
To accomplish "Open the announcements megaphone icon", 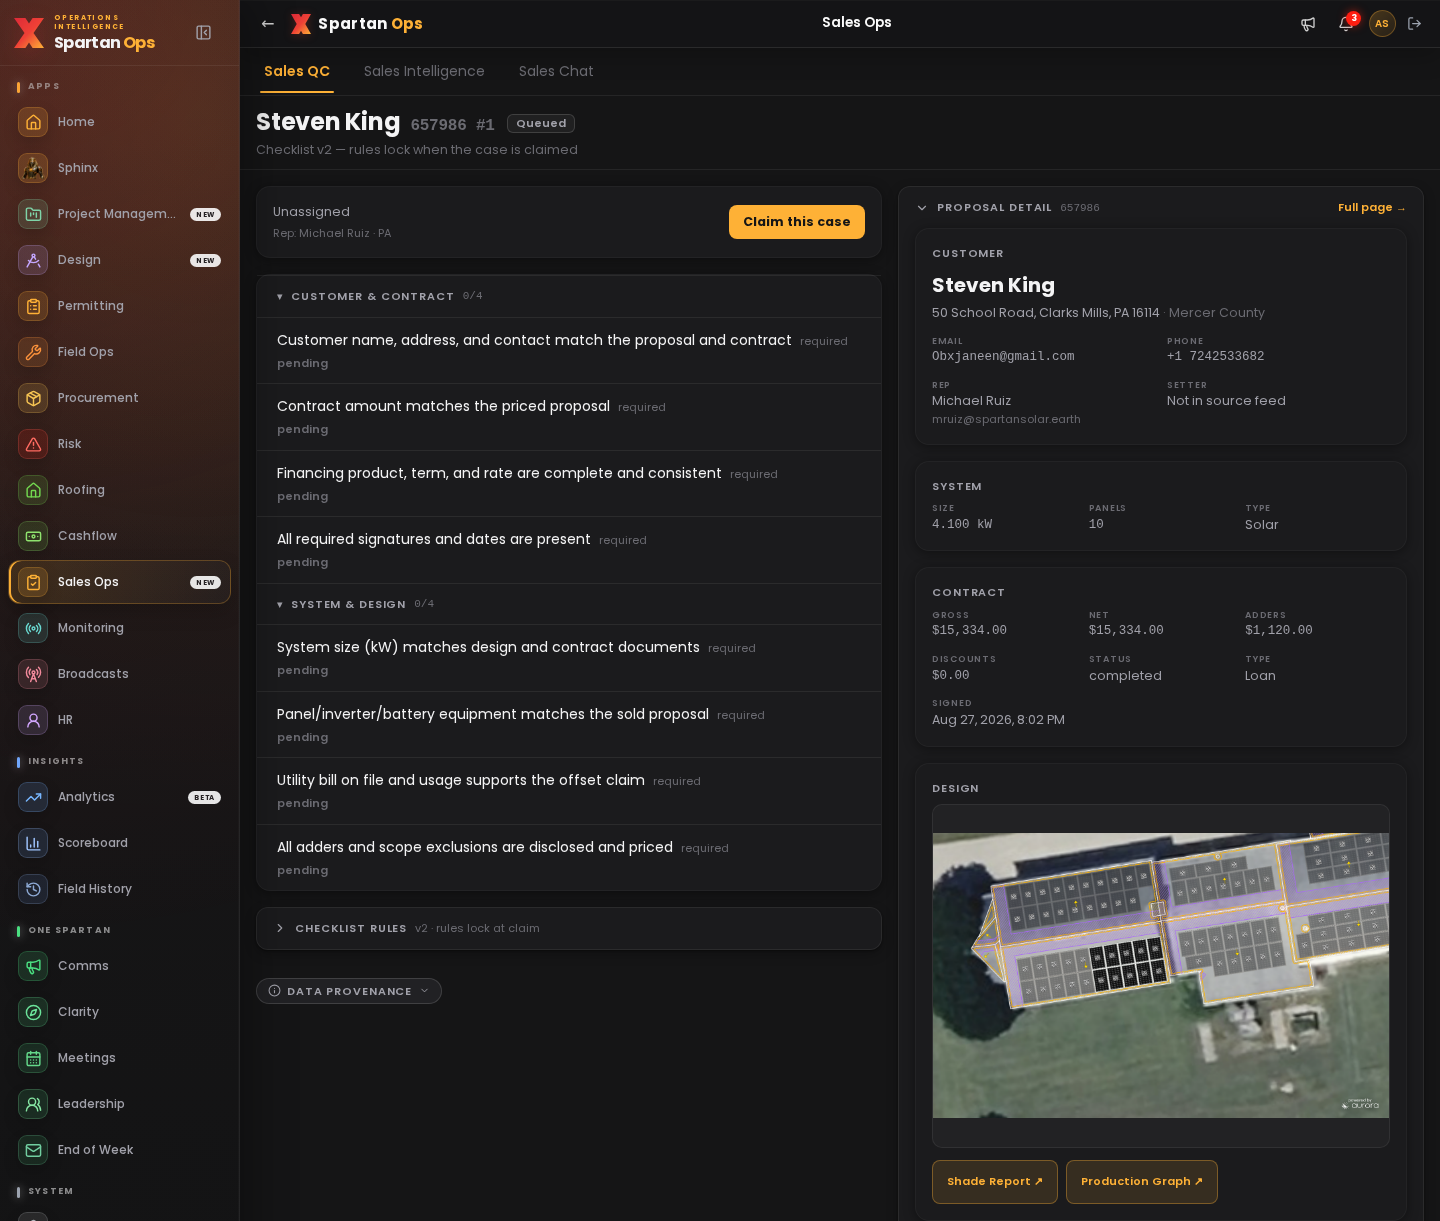I will click(x=1308, y=24).
